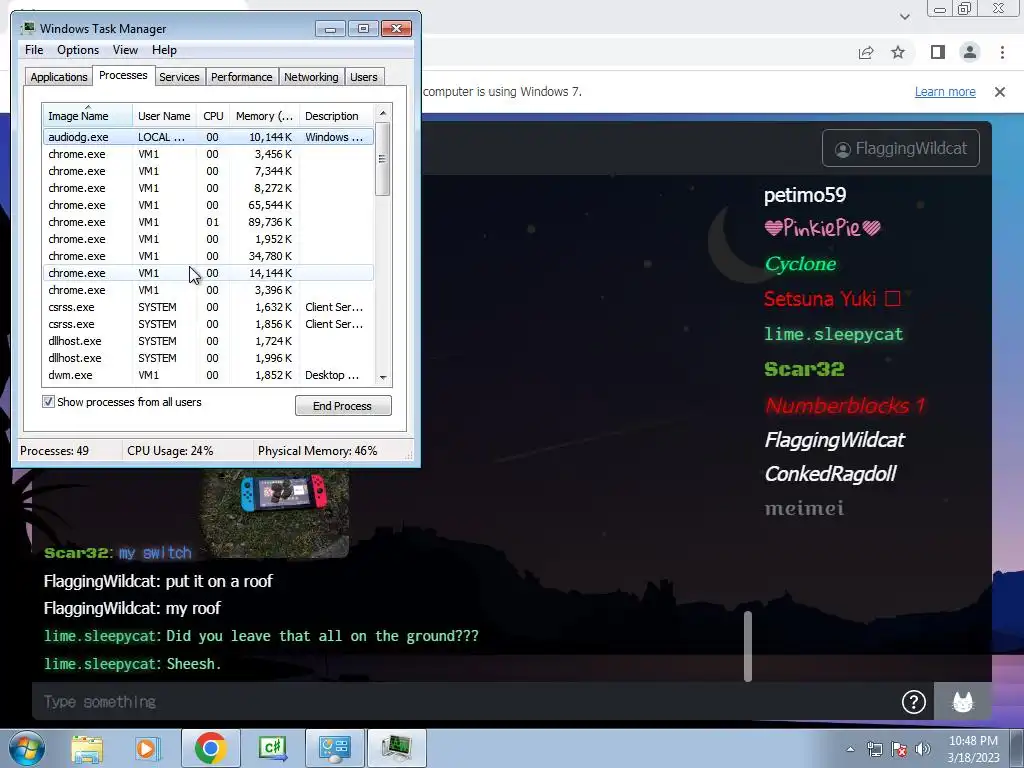This screenshot has height=768, width=1024.
Task: Click user PinkiePie in the user list
Action: (x=822, y=228)
